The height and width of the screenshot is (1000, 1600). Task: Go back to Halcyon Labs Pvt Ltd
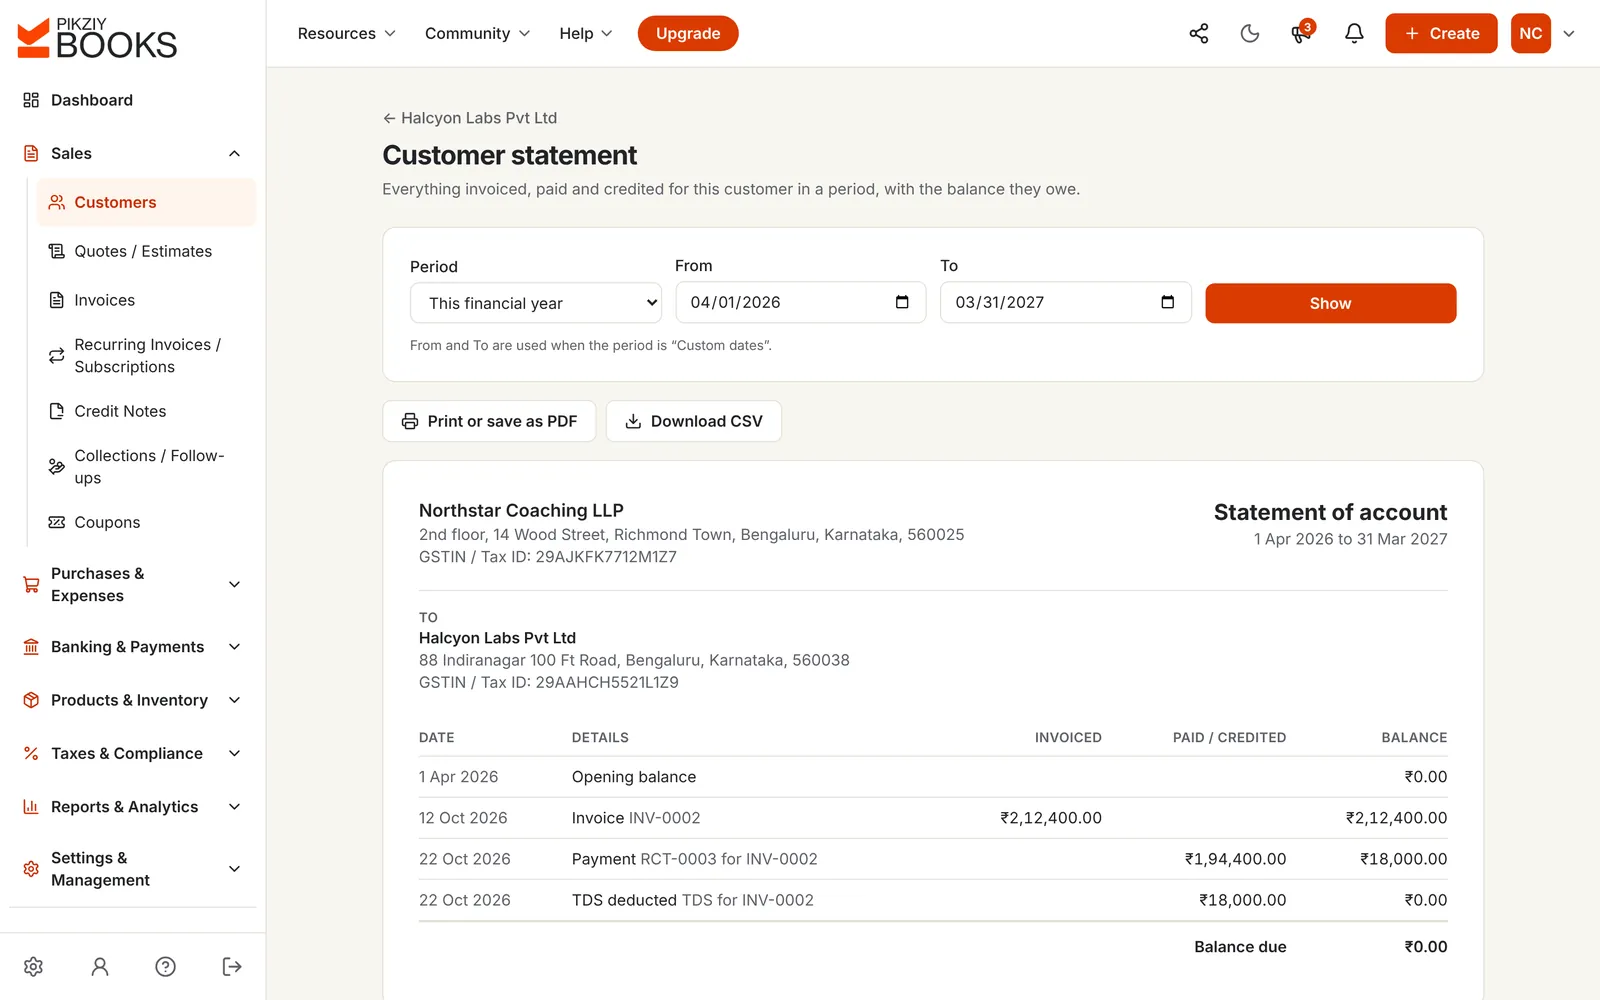click(x=470, y=118)
